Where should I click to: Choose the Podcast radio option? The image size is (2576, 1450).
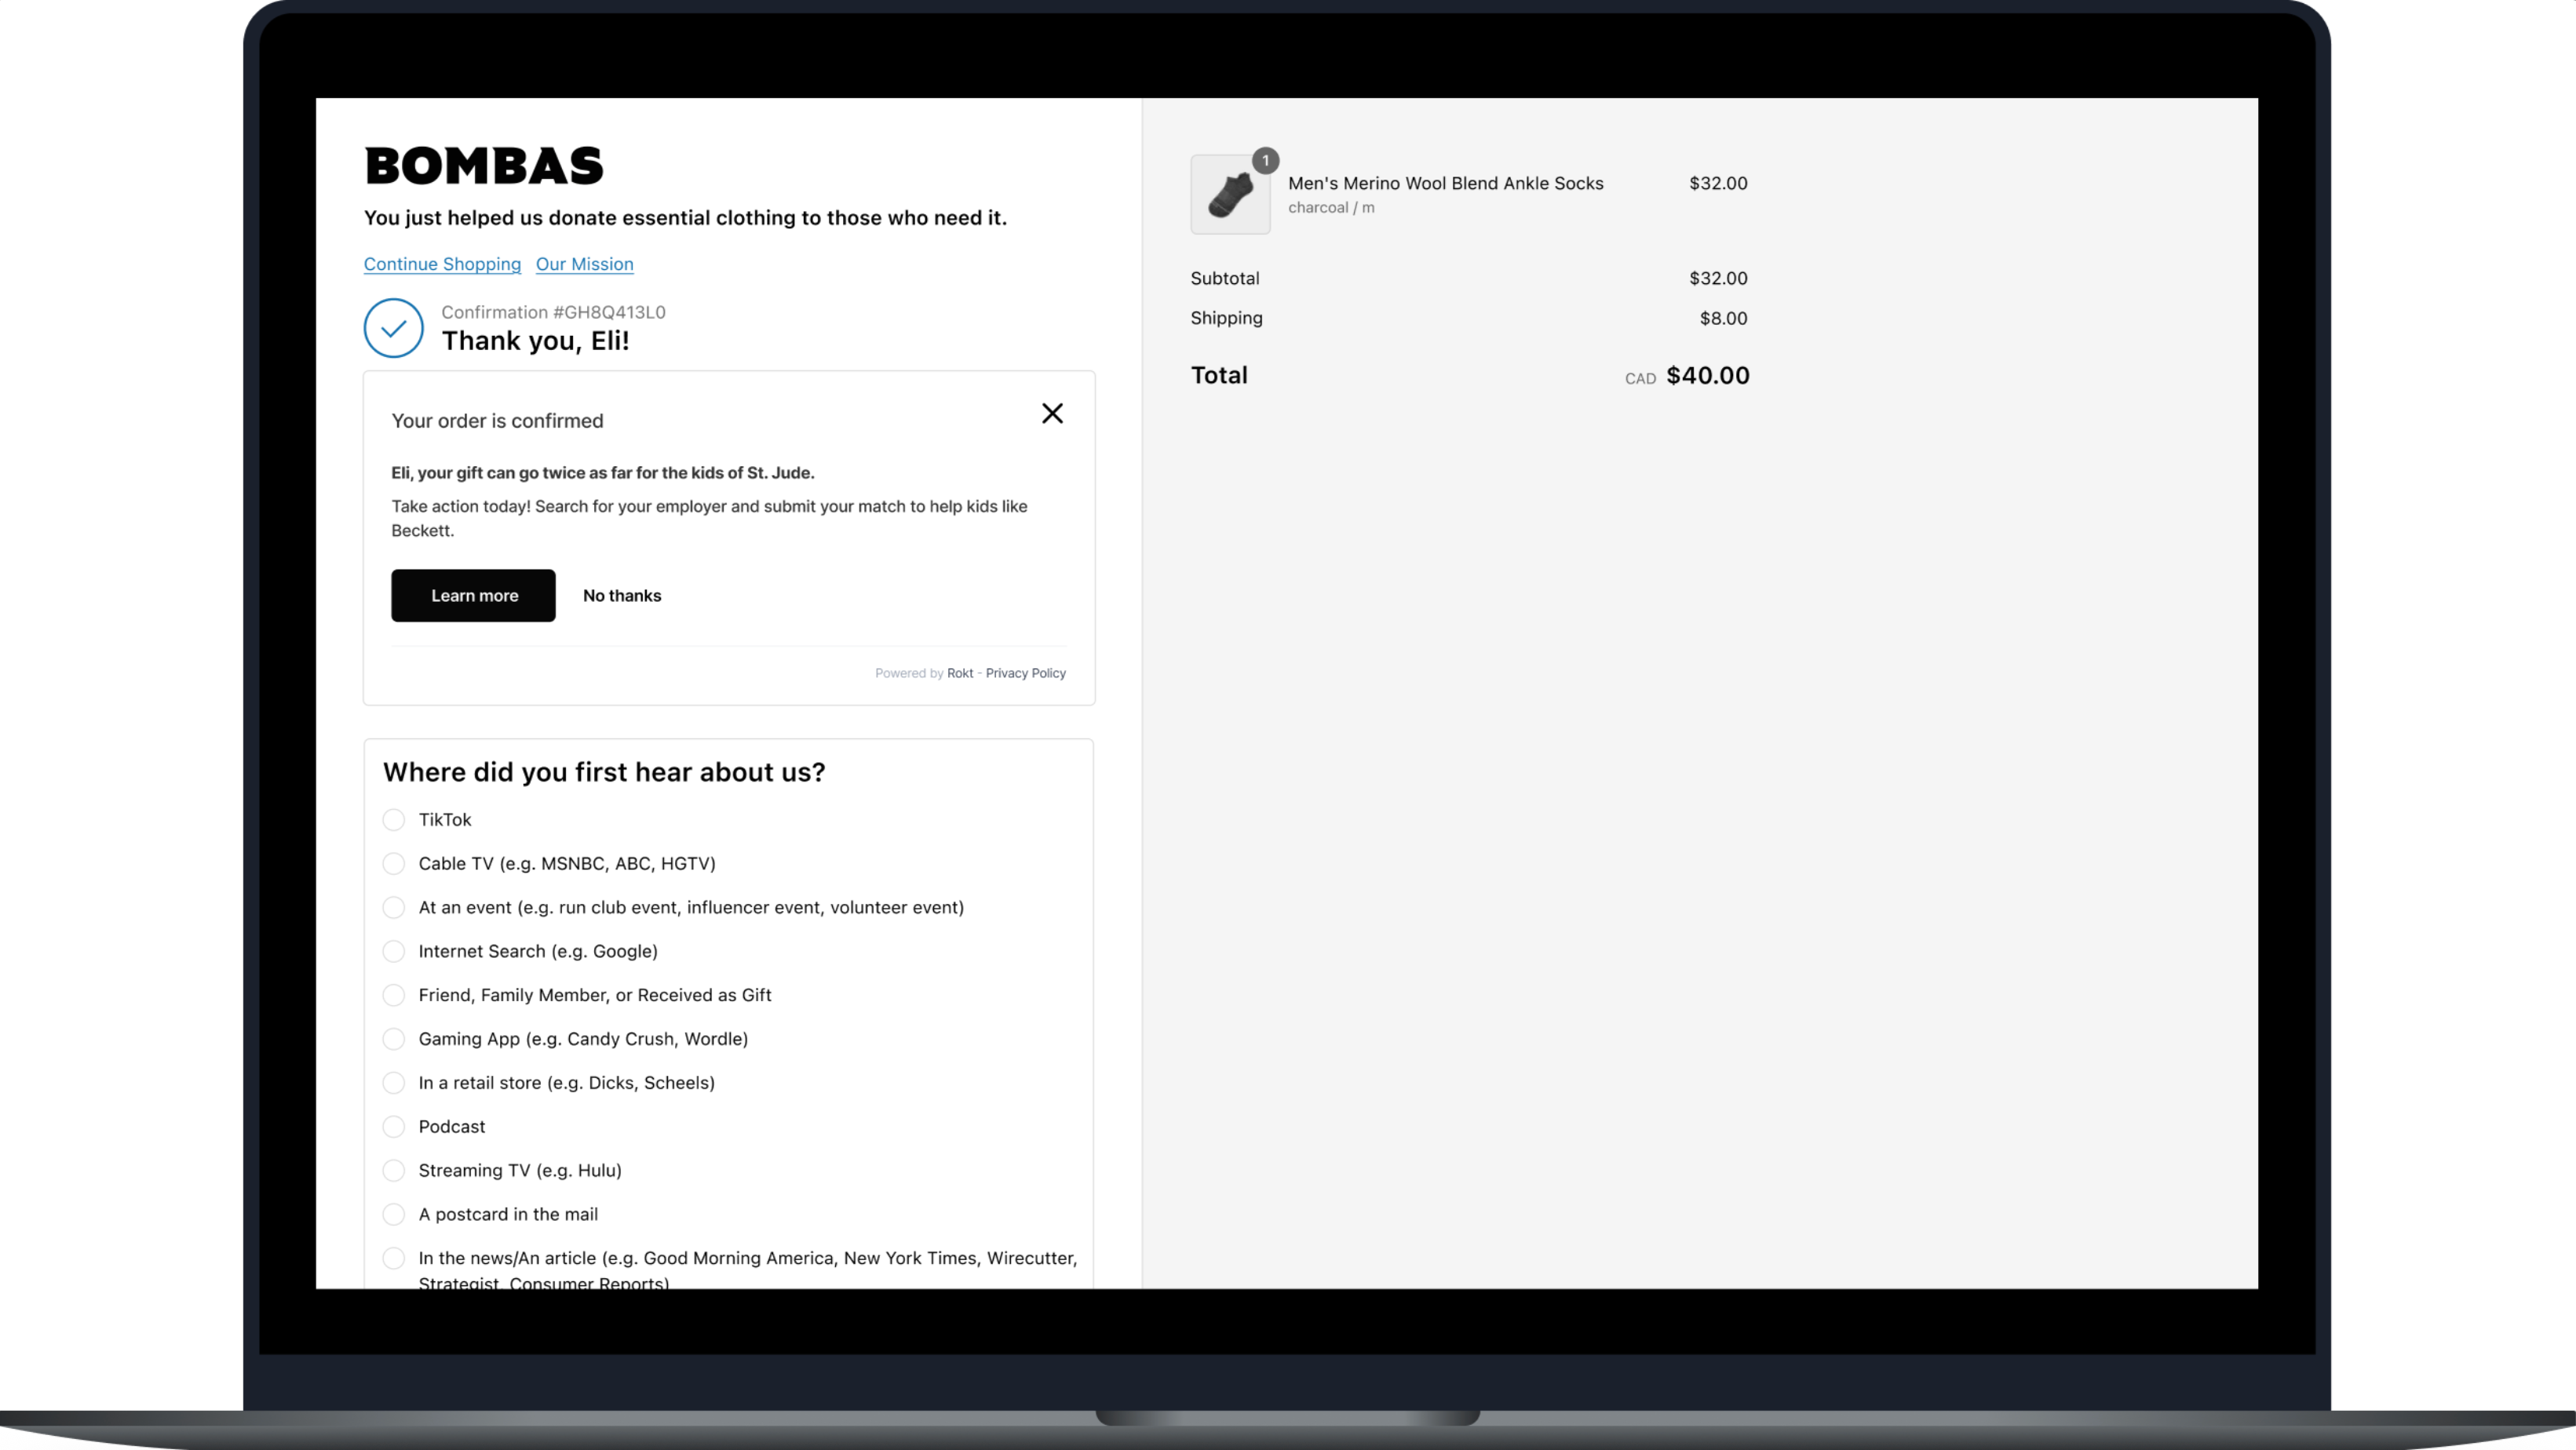point(394,1127)
